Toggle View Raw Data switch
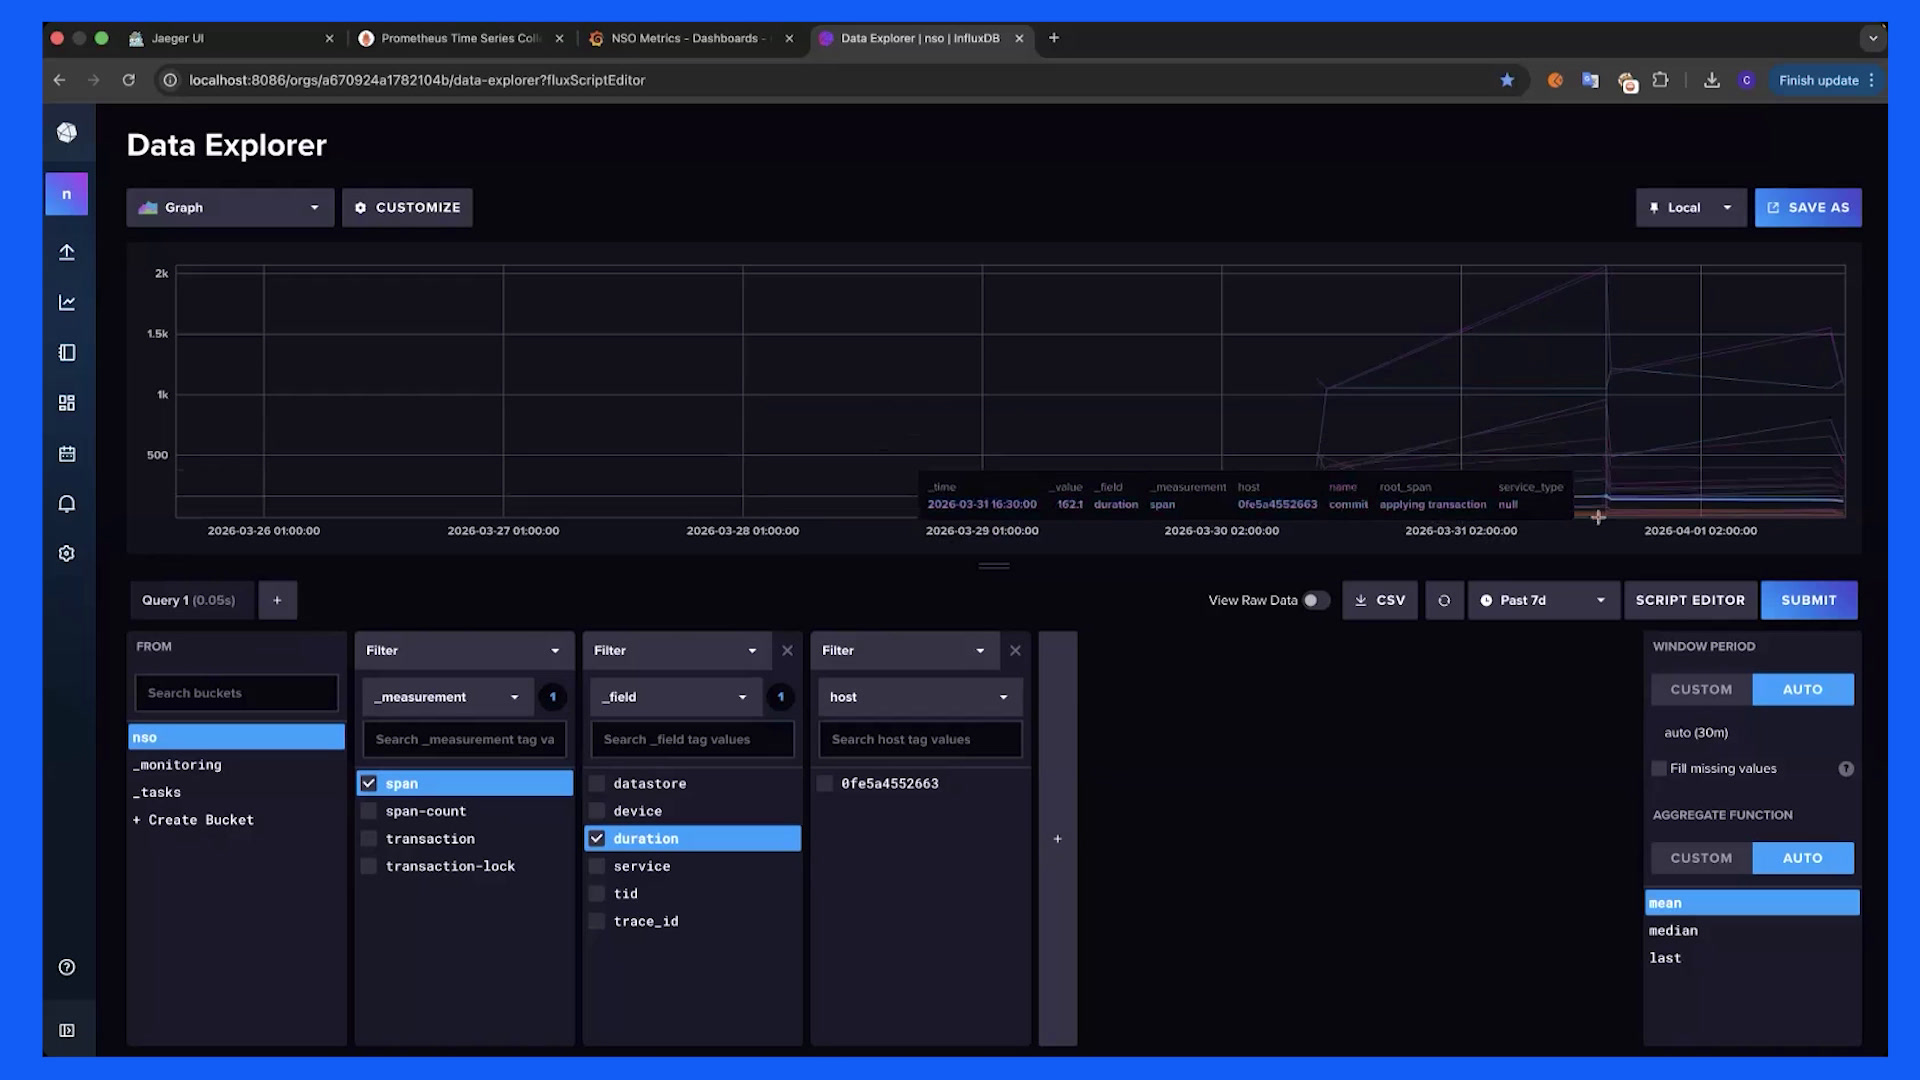The image size is (1920, 1080). [1316, 600]
